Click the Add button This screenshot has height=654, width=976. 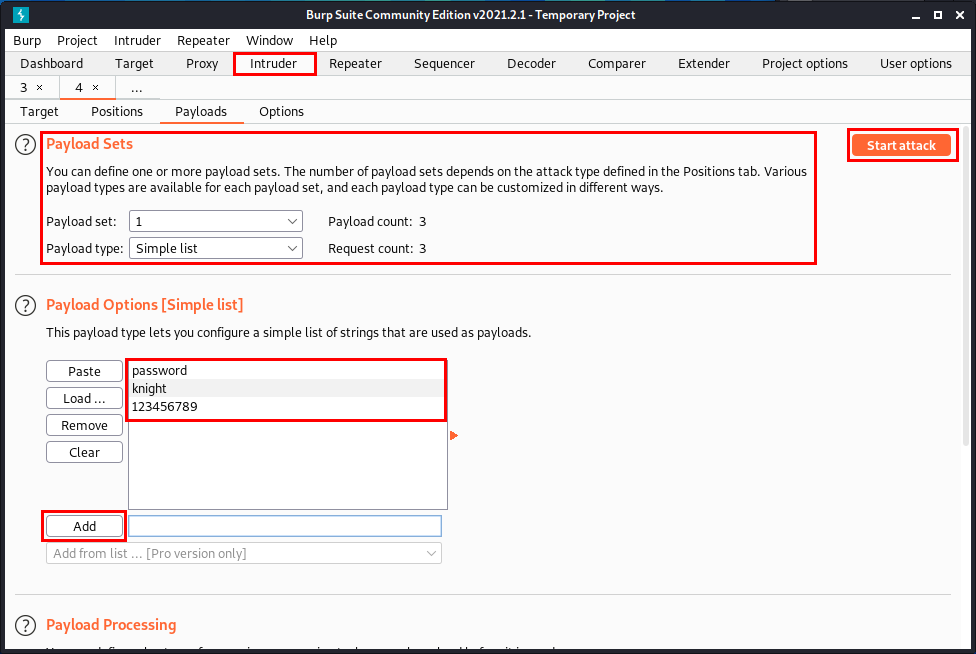tap(84, 526)
